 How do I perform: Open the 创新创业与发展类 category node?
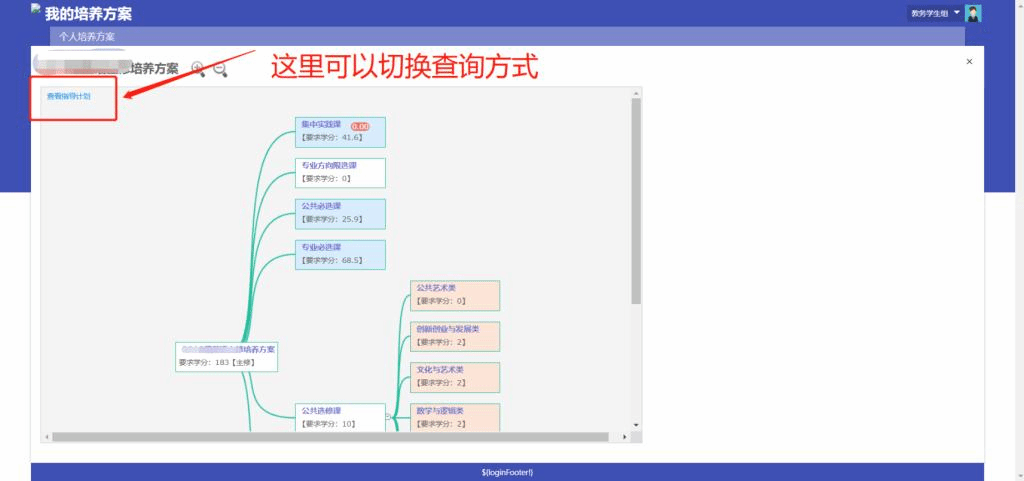coord(455,336)
